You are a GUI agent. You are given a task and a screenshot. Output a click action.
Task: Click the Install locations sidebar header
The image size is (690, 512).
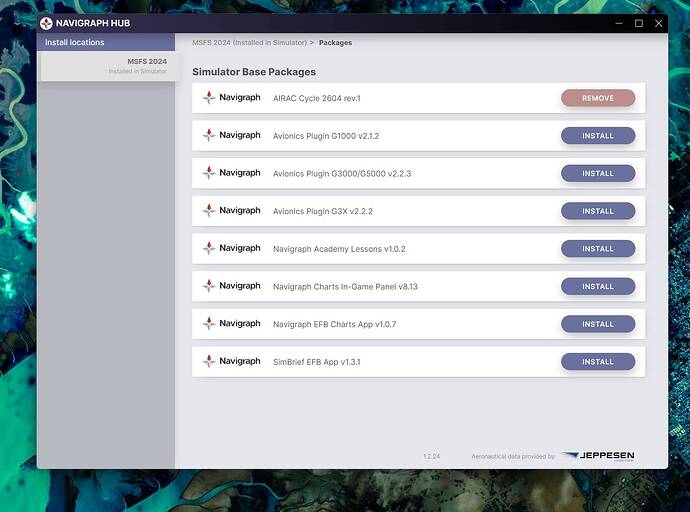tap(106, 42)
